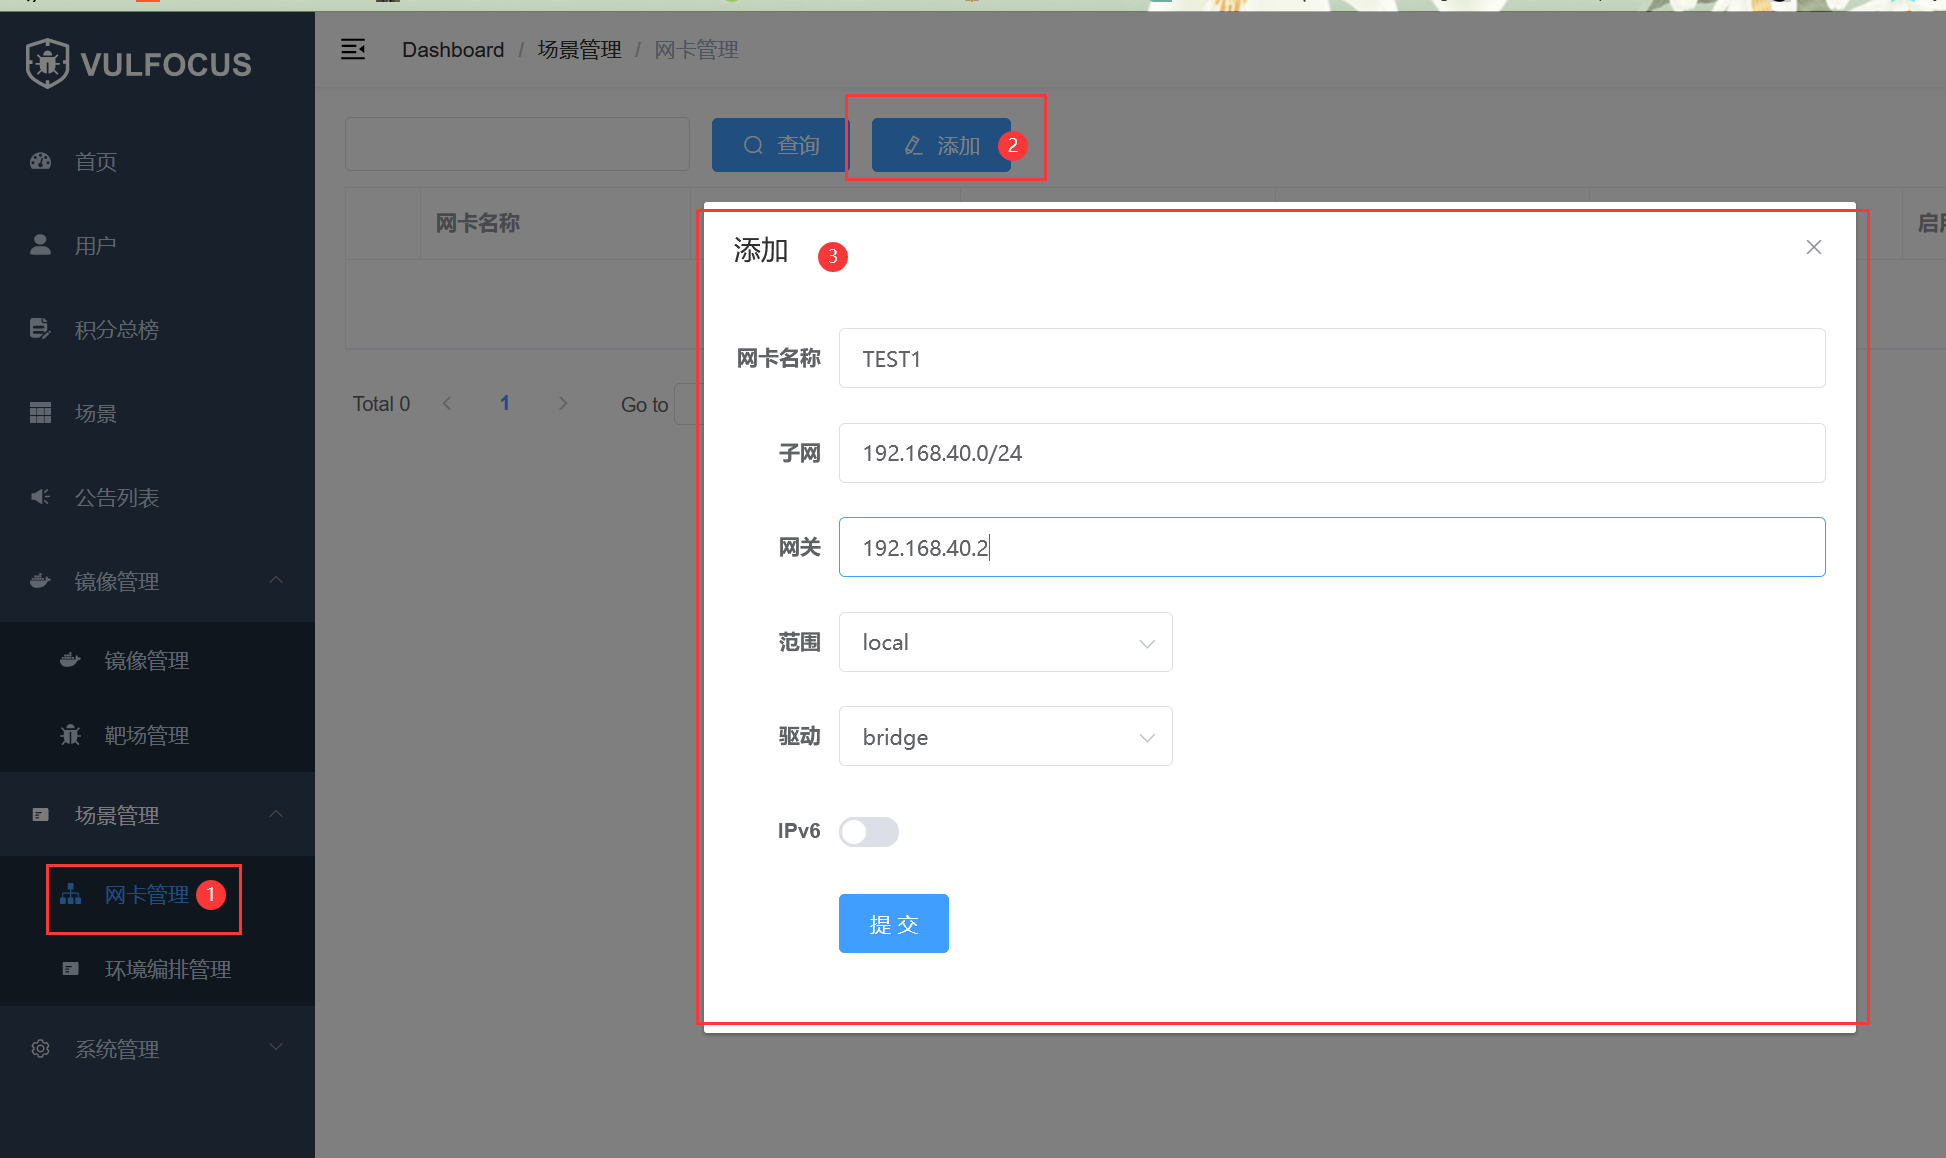Select 环境编排管理 submenu item

pyautogui.click(x=157, y=969)
